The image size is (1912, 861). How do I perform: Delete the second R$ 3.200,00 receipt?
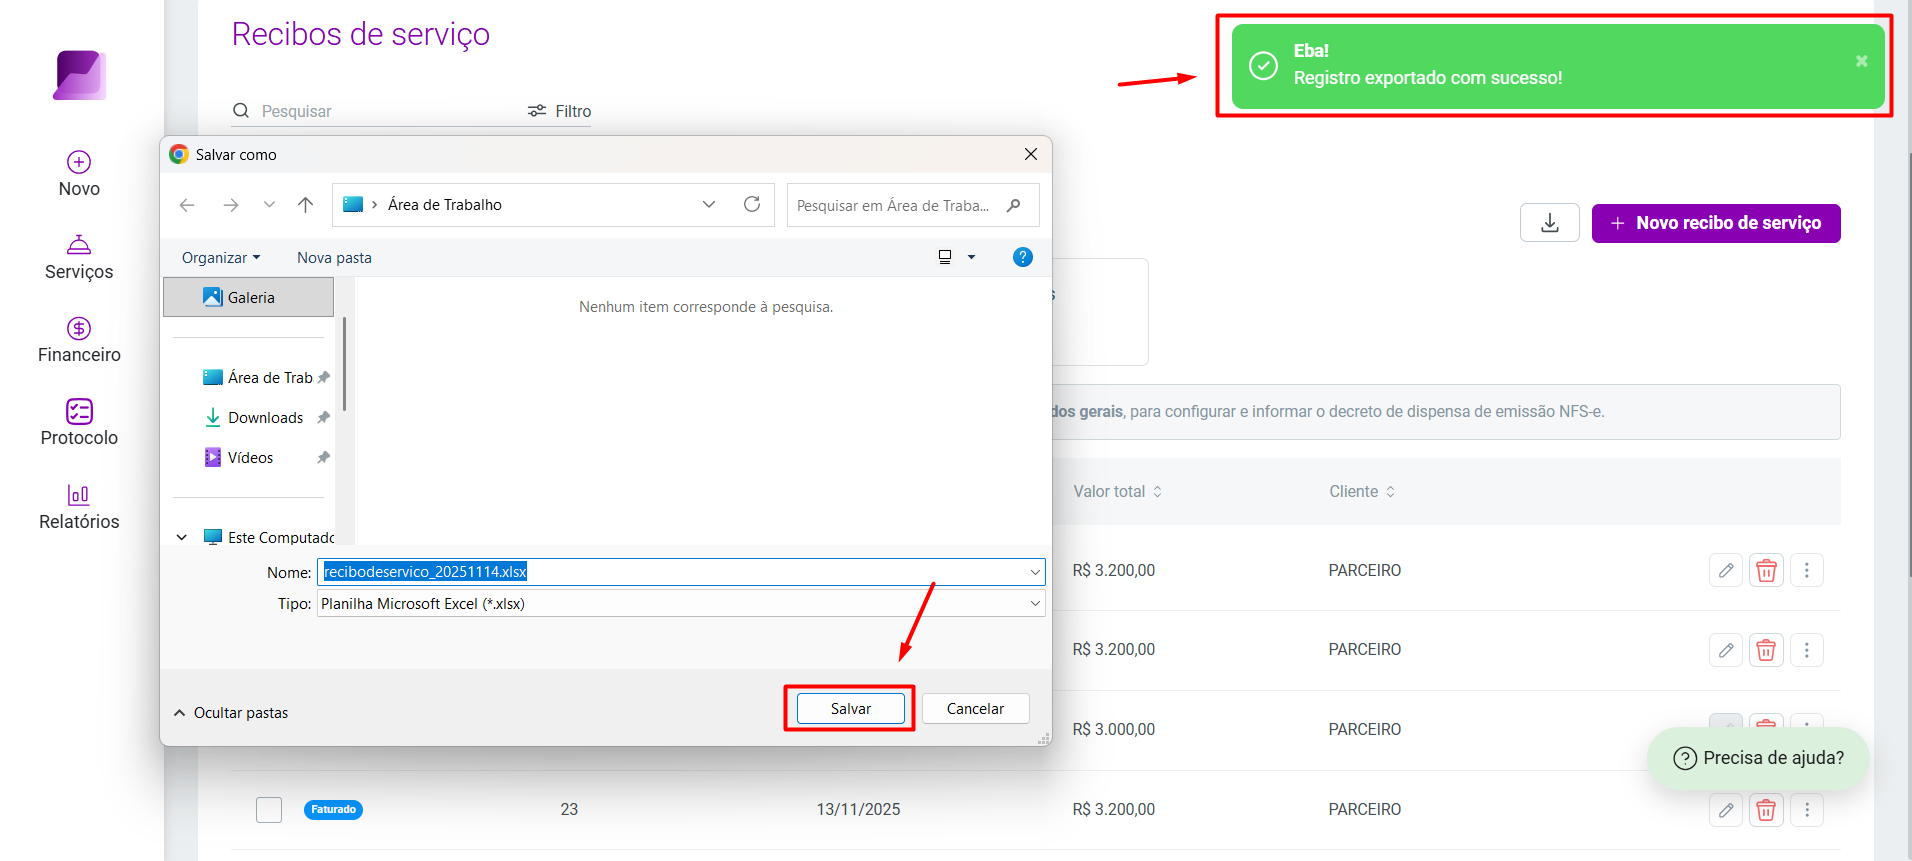click(1766, 650)
